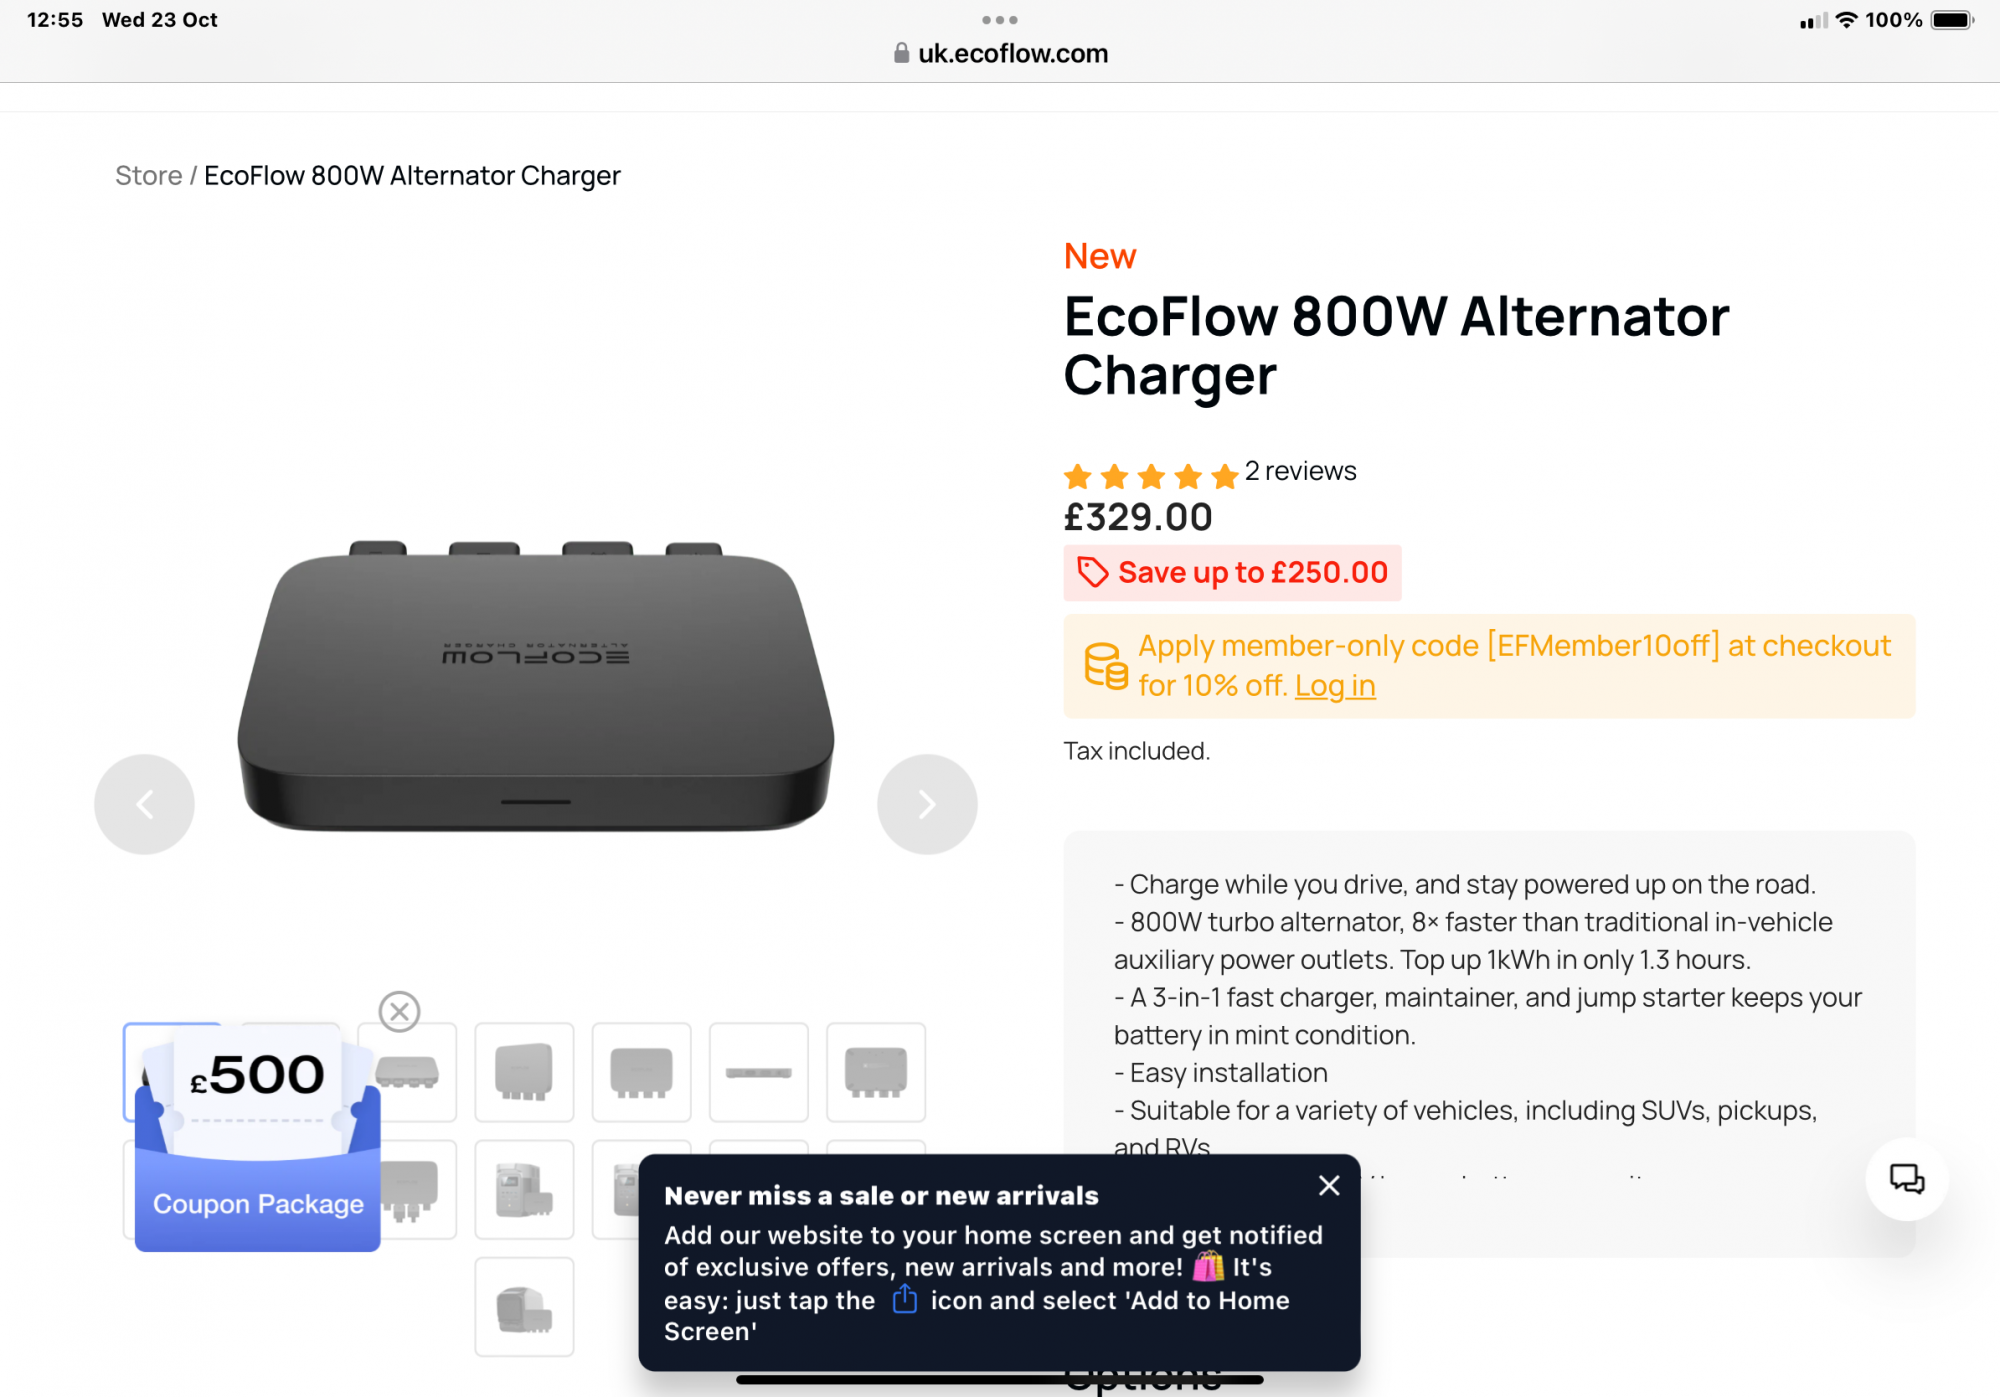Go to Store in breadcrumb
The height and width of the screenshot is (1397, 2000).
click(148, 176)
